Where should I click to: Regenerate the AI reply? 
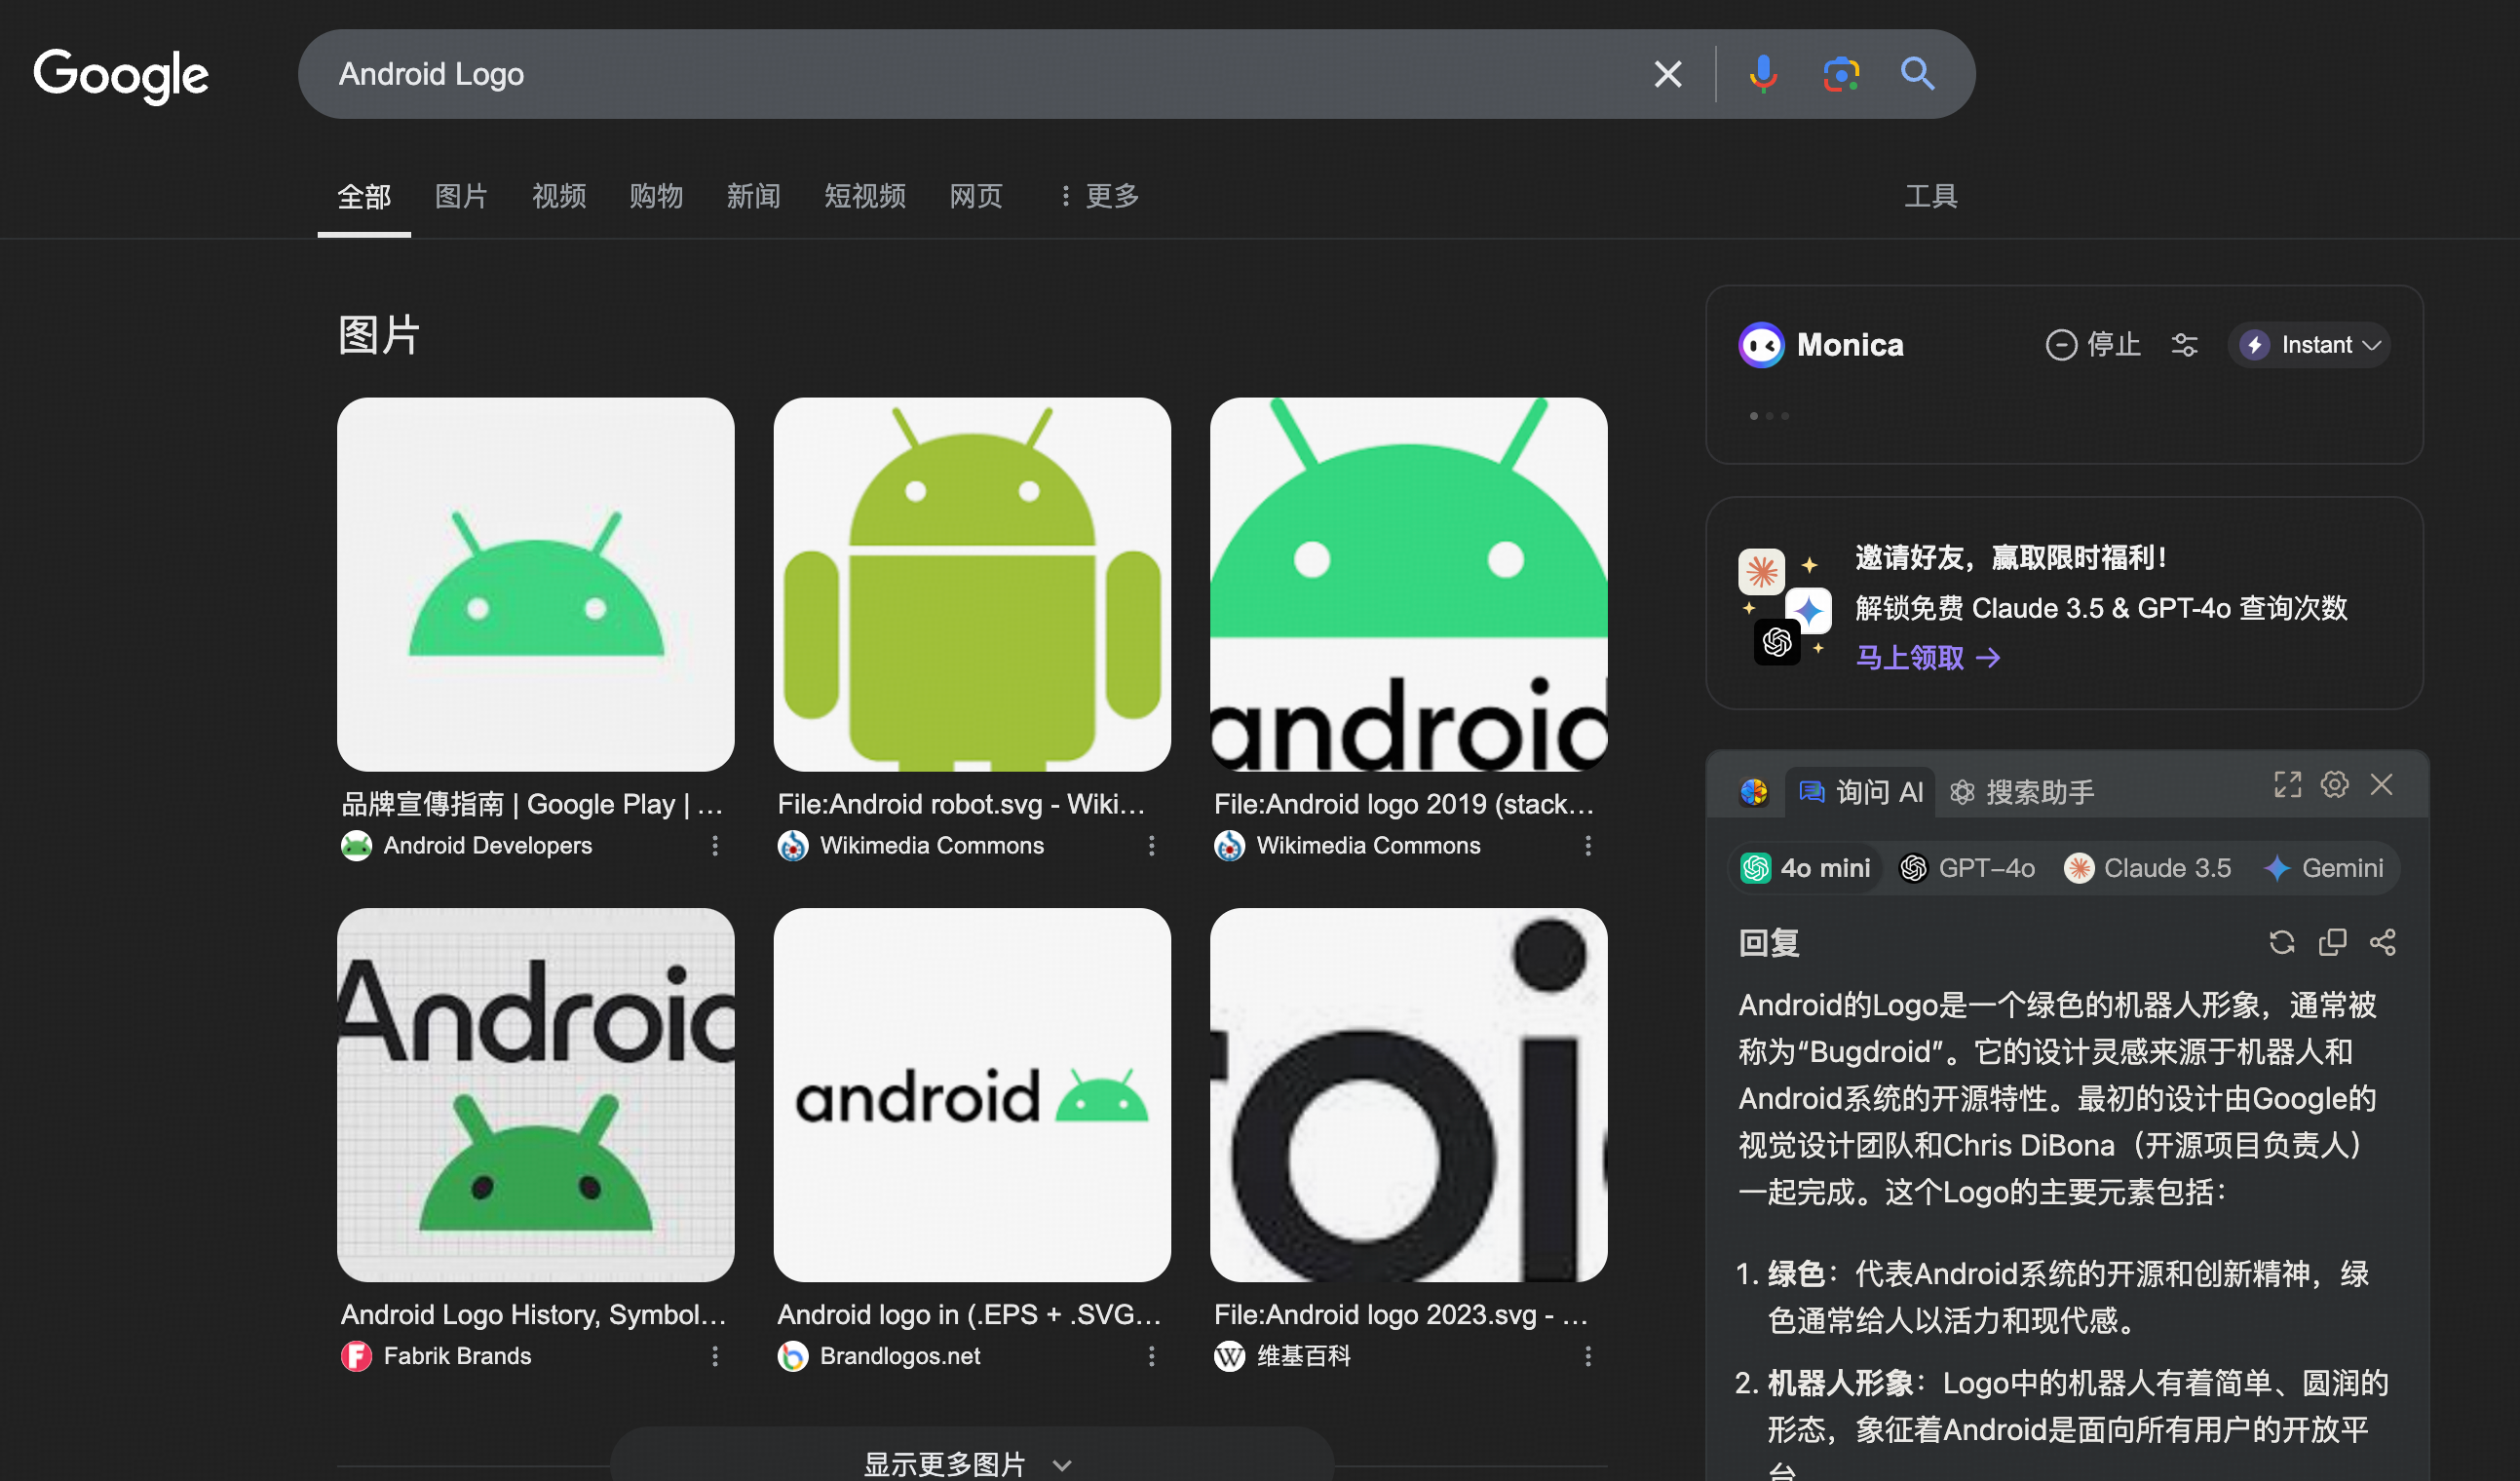pyautogui.click(x=2281, y=942)
